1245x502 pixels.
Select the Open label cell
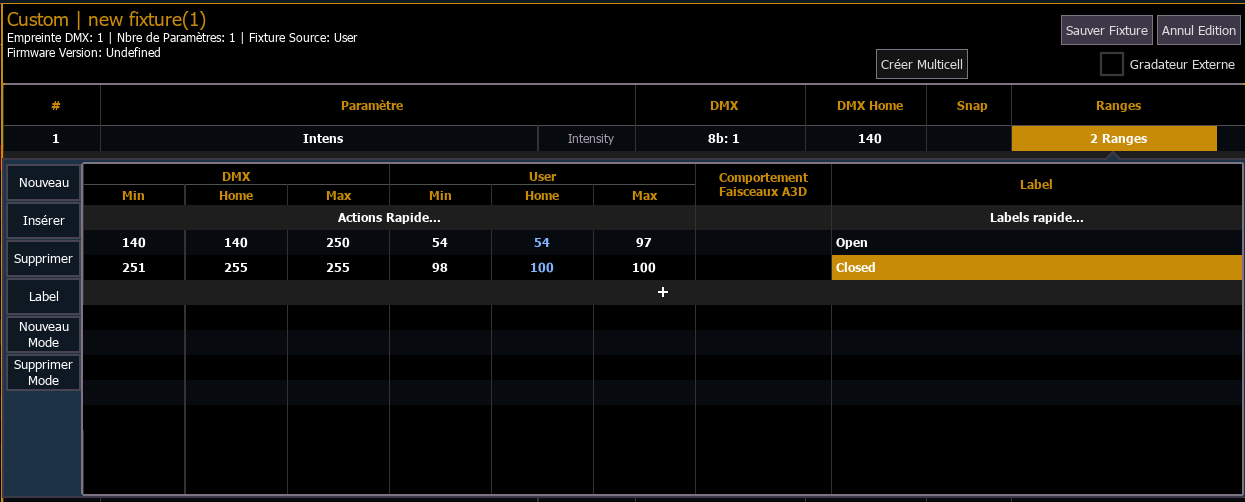1036,243
